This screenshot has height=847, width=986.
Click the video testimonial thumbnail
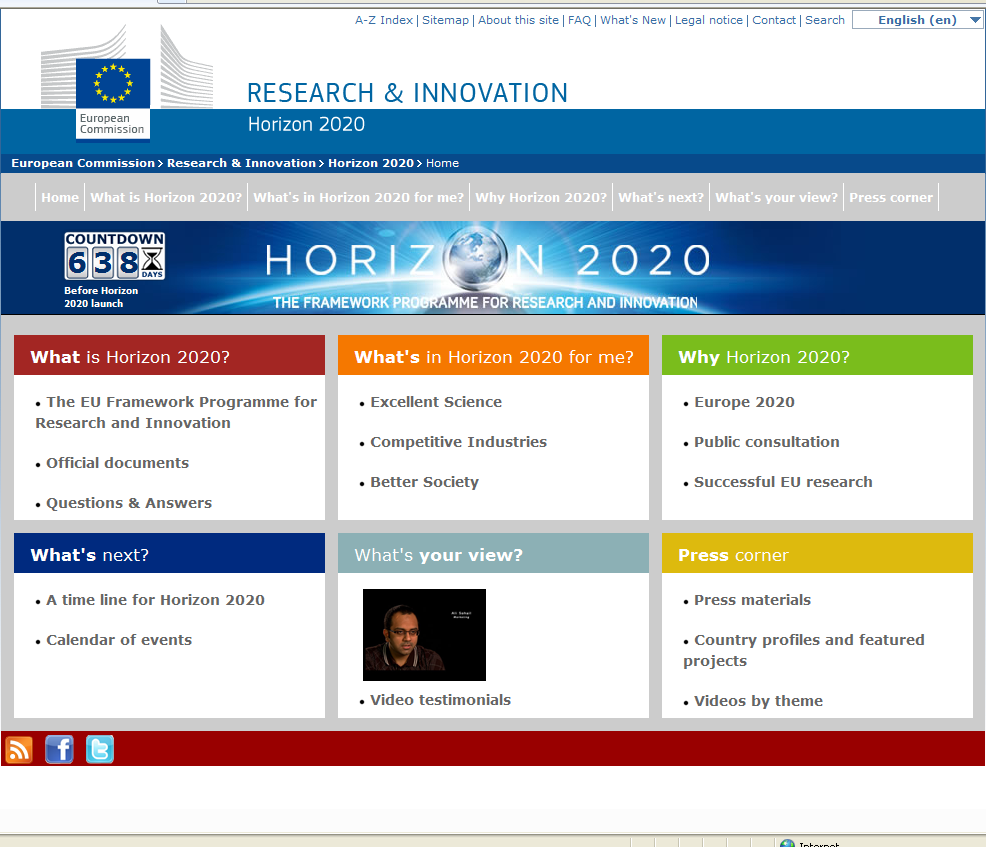424,634
